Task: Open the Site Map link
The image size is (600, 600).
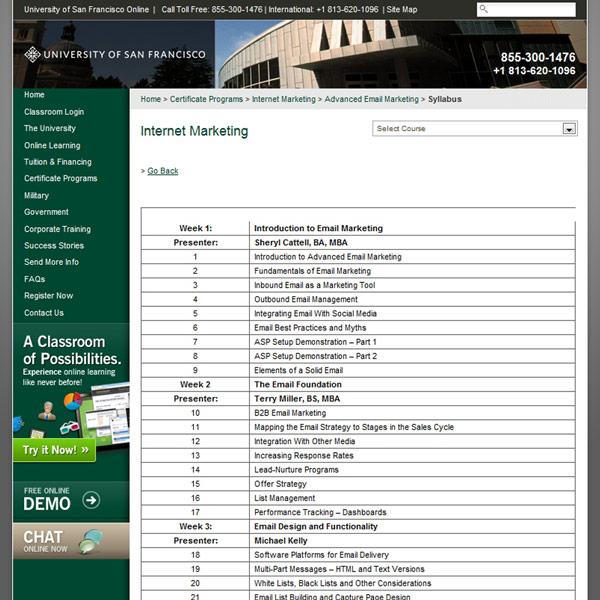Action: click(402, 9)
